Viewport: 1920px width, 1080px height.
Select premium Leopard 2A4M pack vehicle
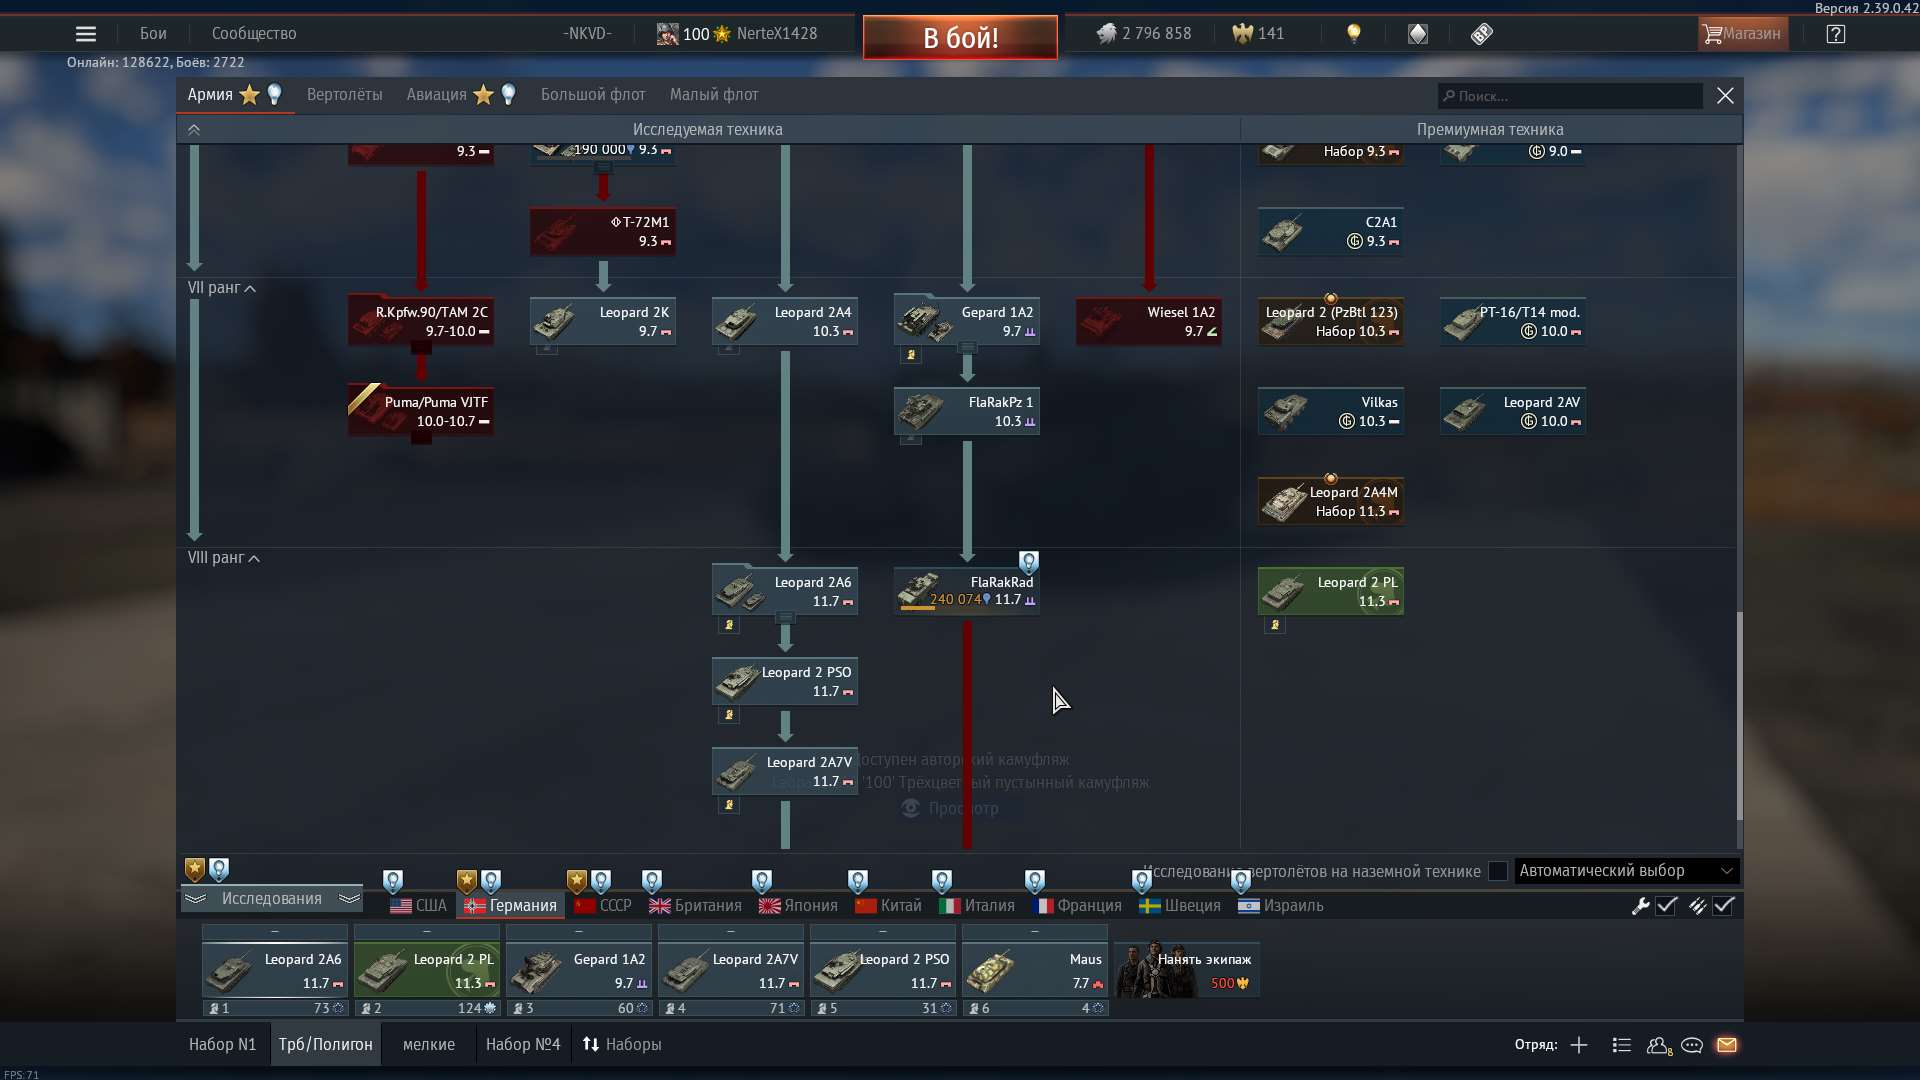1331,501
